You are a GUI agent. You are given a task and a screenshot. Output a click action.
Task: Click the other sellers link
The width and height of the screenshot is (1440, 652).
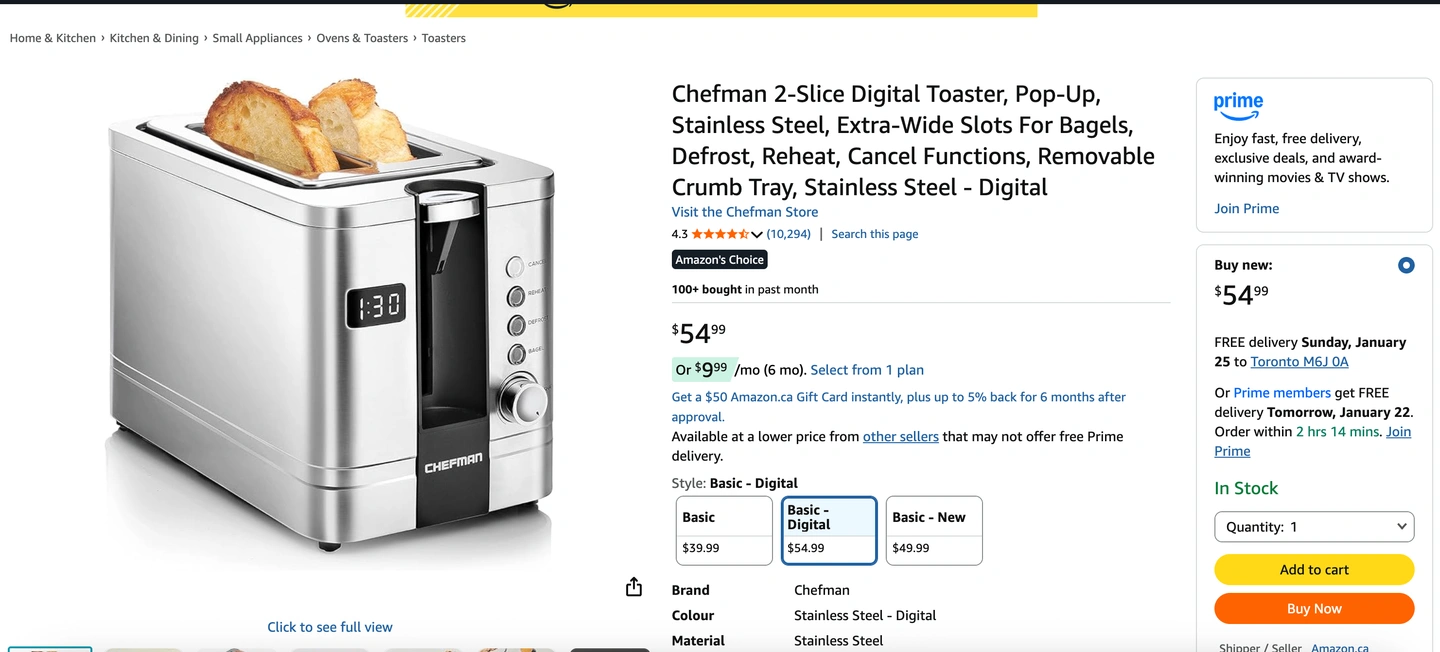[x=900, y=437]
